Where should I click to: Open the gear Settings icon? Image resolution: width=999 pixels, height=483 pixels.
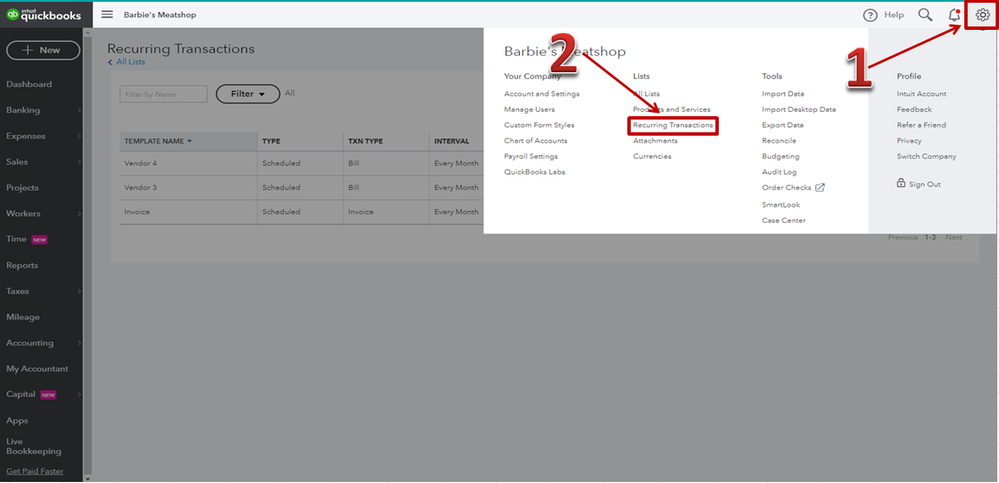(982, 15)
